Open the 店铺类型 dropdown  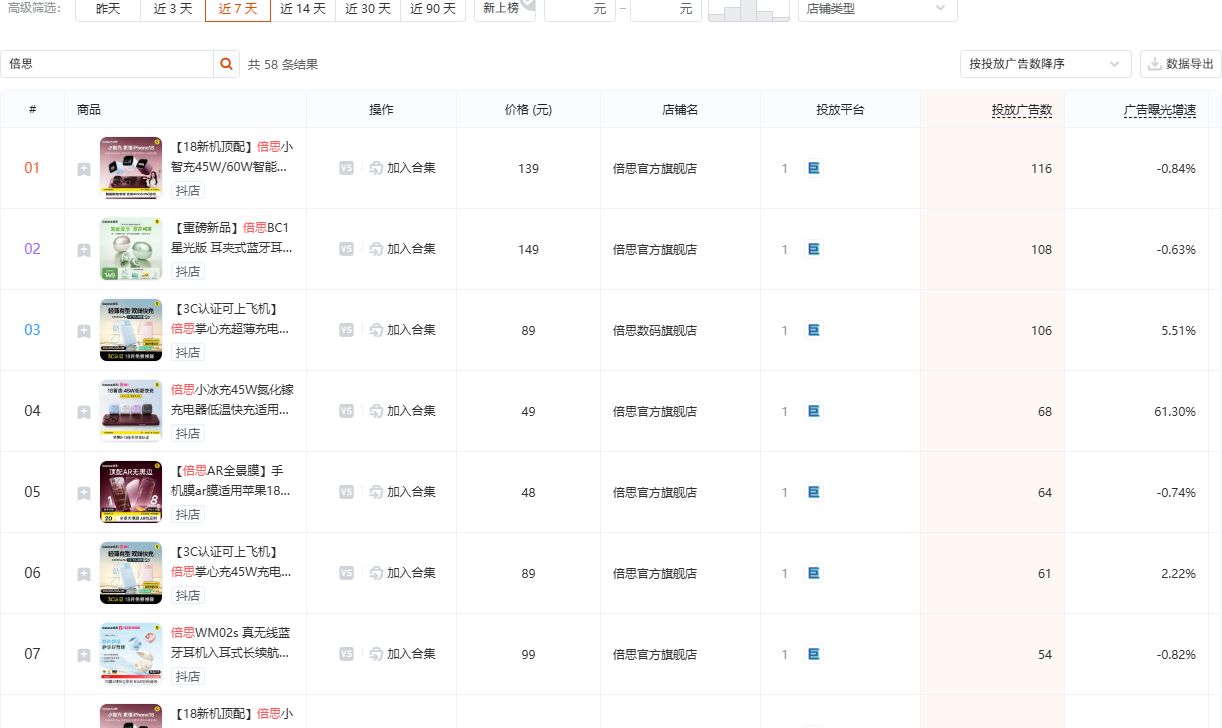[877, 9]
